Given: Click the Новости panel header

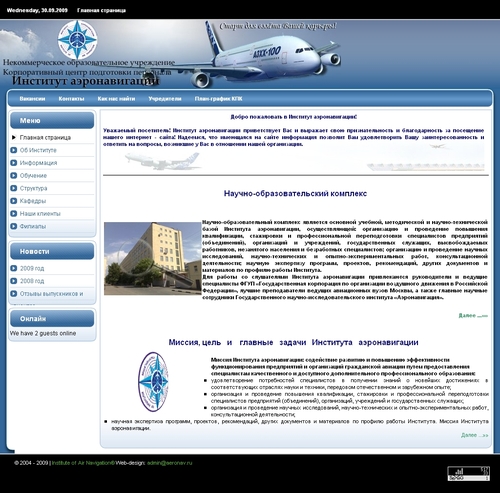Looking at the screenshot, I should pos(52,251).
